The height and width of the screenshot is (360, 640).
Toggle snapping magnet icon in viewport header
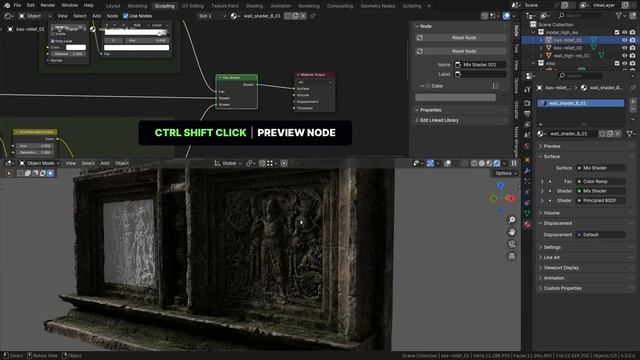coord(262,163)
